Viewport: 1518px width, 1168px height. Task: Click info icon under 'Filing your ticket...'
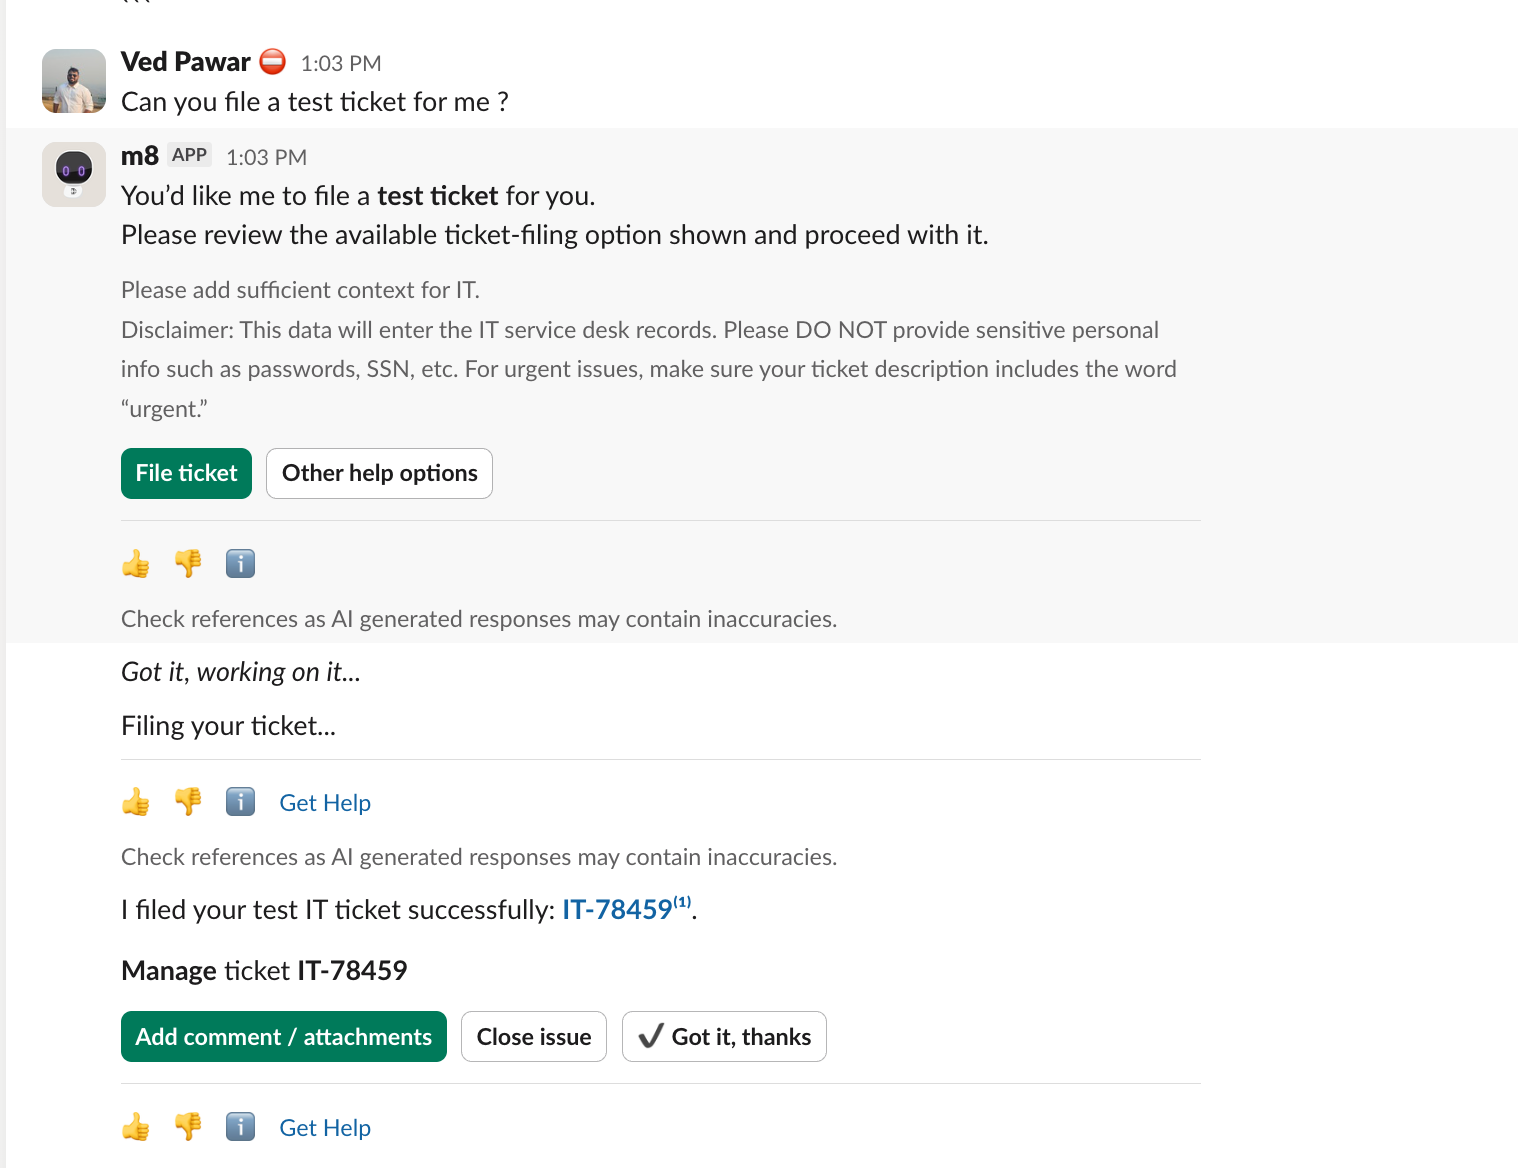240,802
